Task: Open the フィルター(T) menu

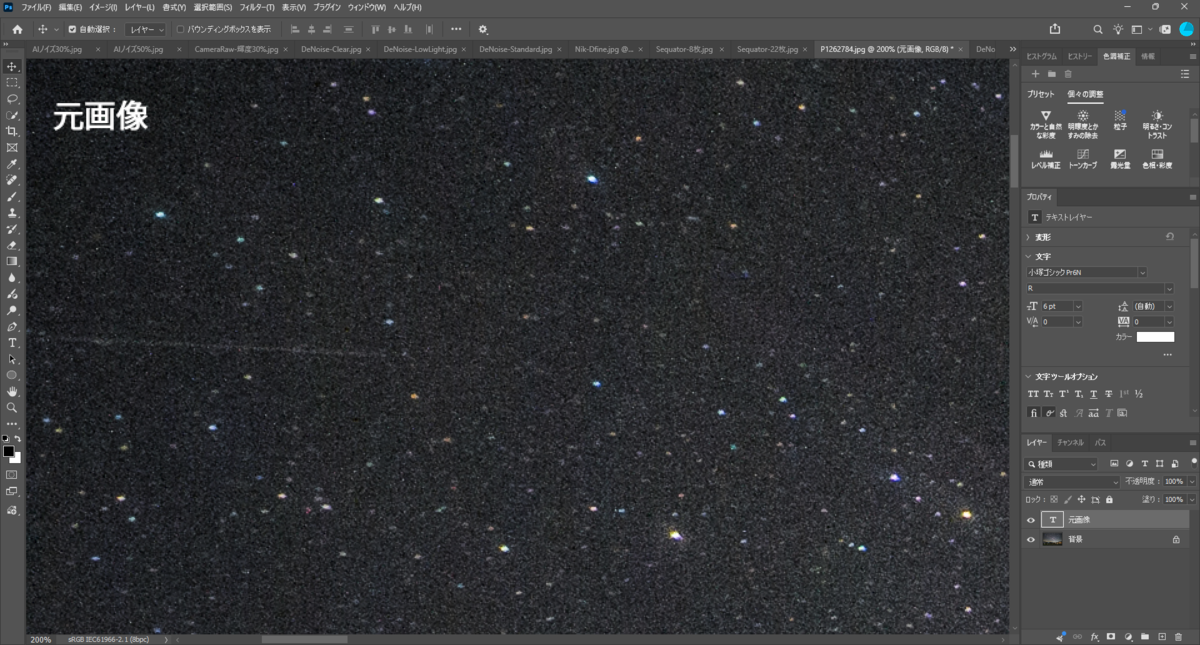Action: click(257, 7)
